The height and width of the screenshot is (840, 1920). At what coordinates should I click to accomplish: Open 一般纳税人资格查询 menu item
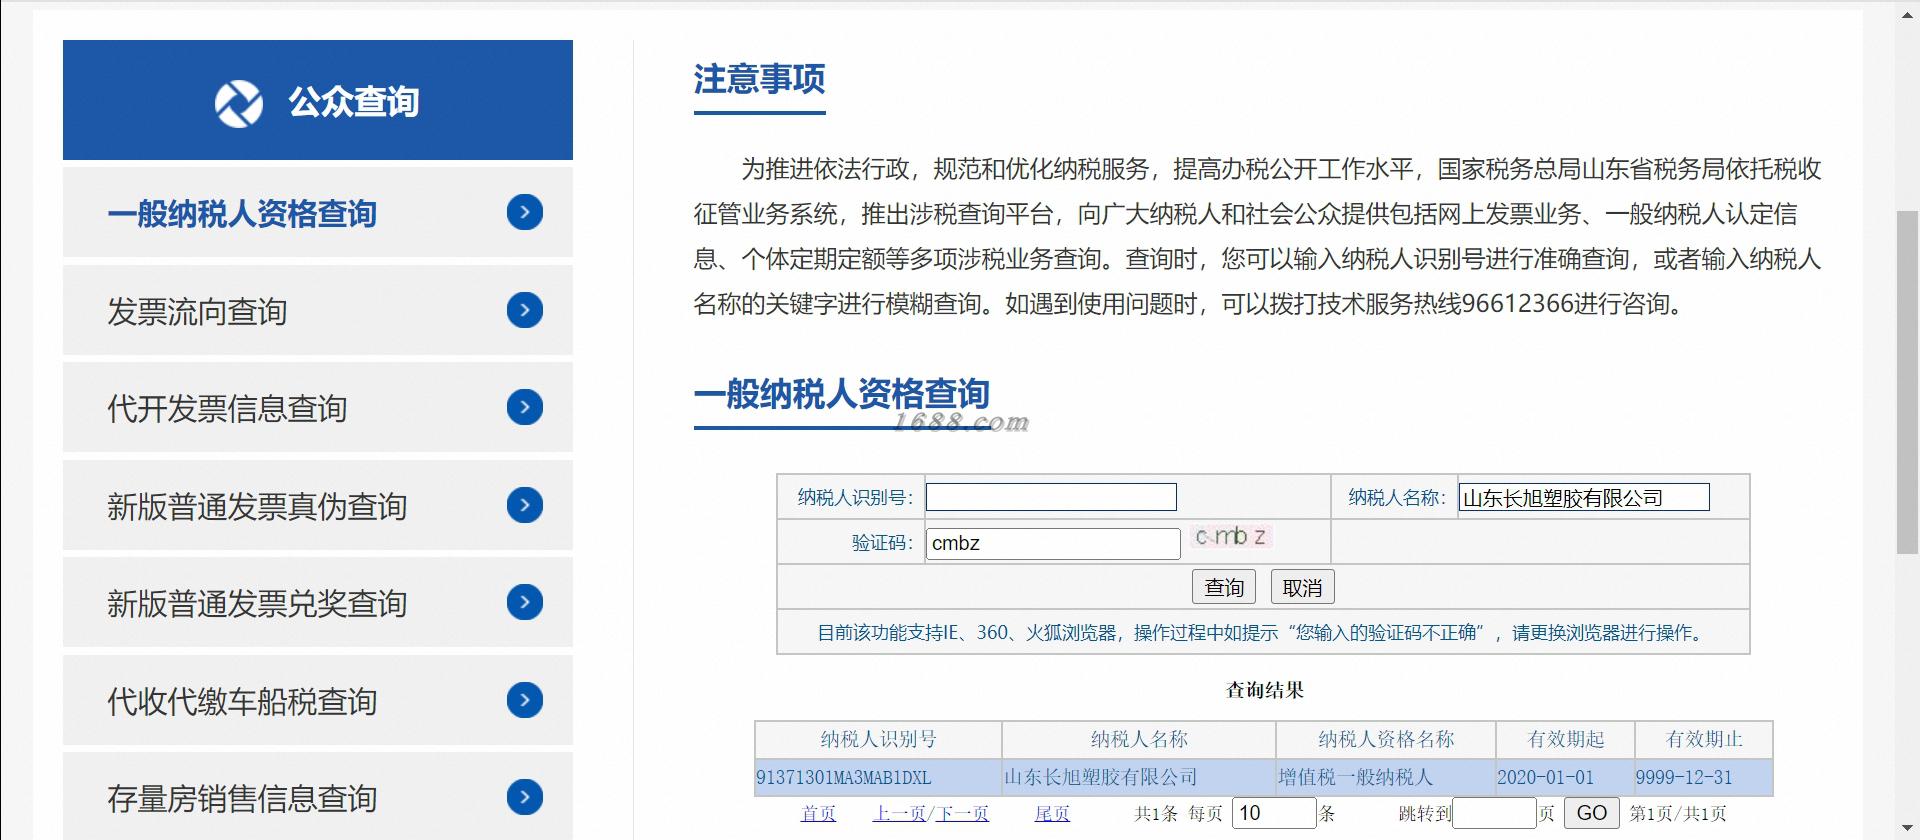318,212
